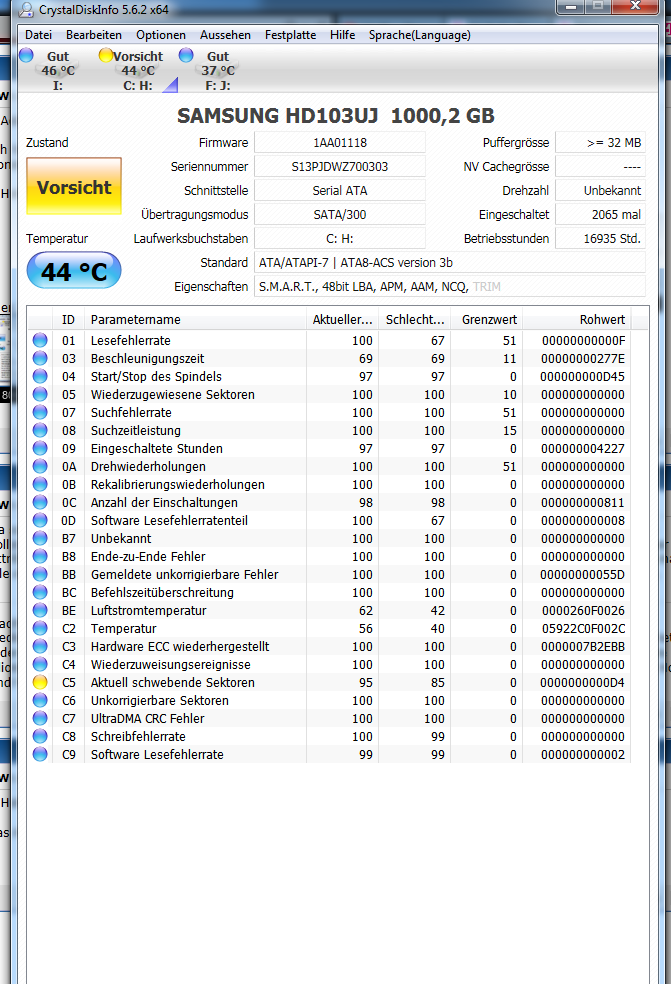The image size is (671, 984).
Task: Click the status icon of Luftstromtemperatur row
Action: pos(40,609)
